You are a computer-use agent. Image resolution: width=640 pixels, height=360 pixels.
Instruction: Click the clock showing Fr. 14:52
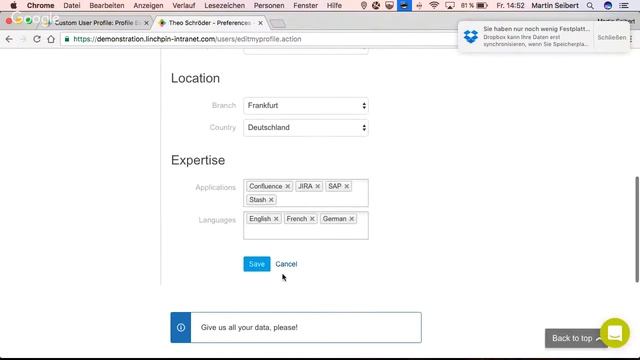point(510,6)
